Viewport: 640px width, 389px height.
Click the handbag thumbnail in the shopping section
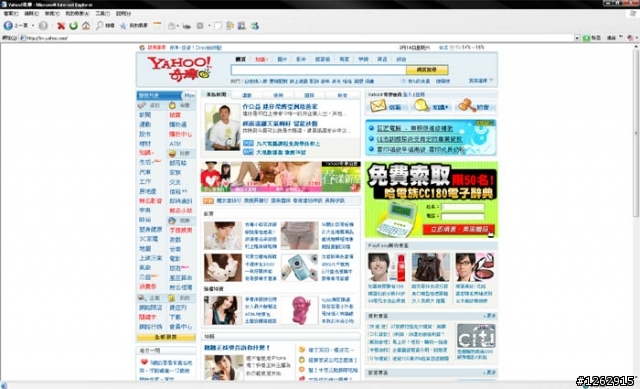(431, 267)
